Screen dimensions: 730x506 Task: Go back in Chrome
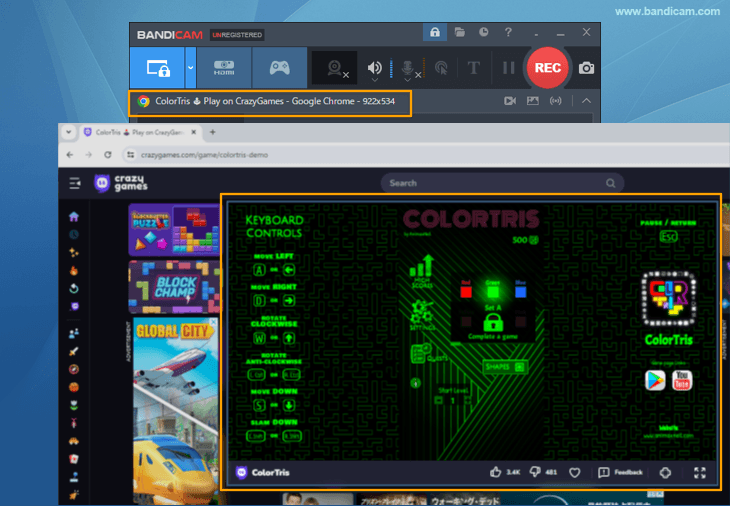click(70, 155)
